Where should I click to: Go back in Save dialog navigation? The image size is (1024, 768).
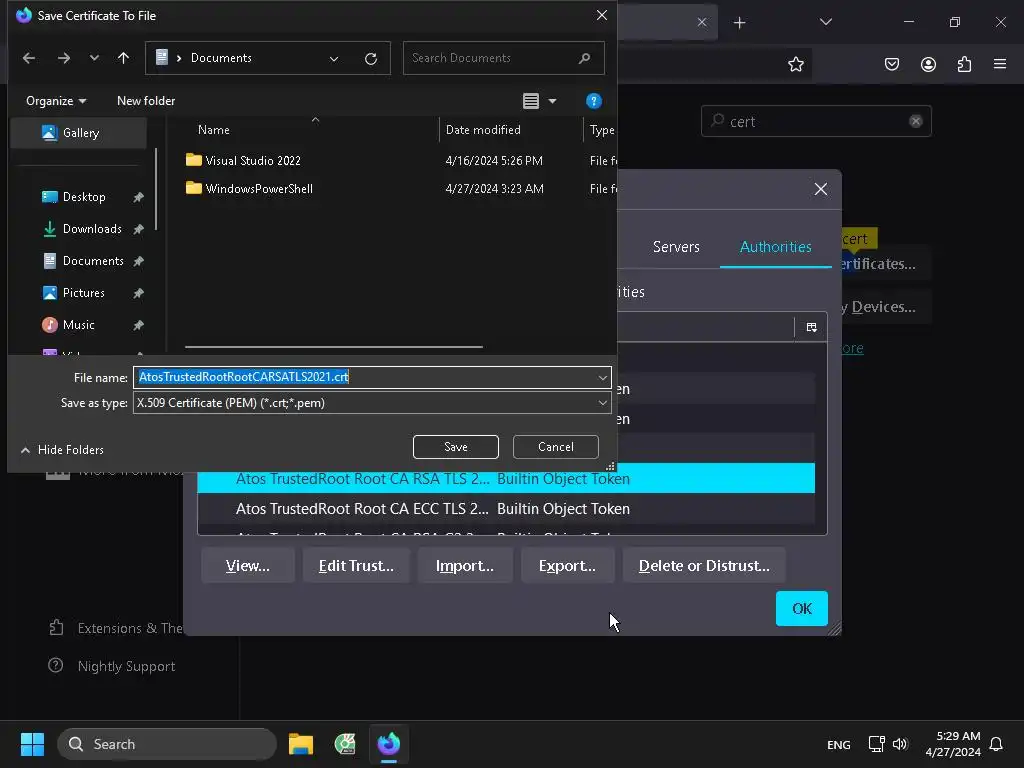[x=29, y=58]
